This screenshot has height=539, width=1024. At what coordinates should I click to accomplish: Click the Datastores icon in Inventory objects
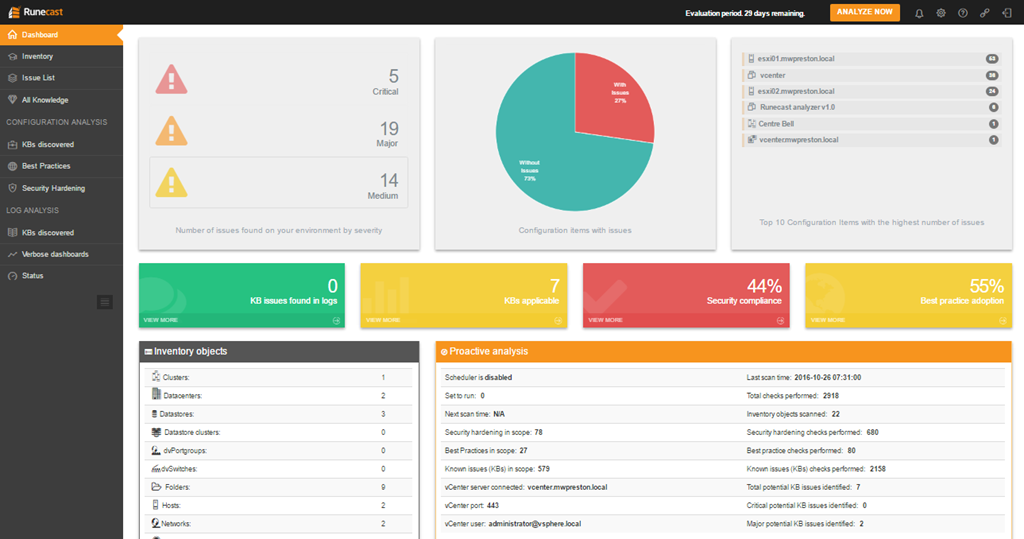[155, 414]
